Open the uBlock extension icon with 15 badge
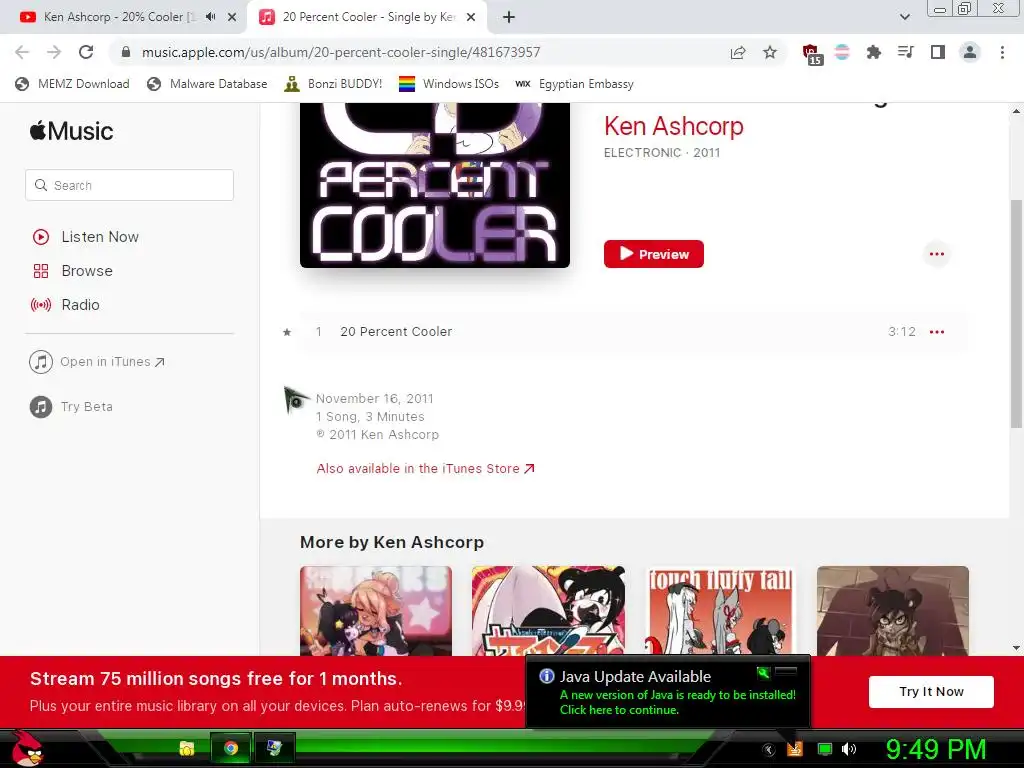Screen dimensions: 1024x768 (812, 54)
